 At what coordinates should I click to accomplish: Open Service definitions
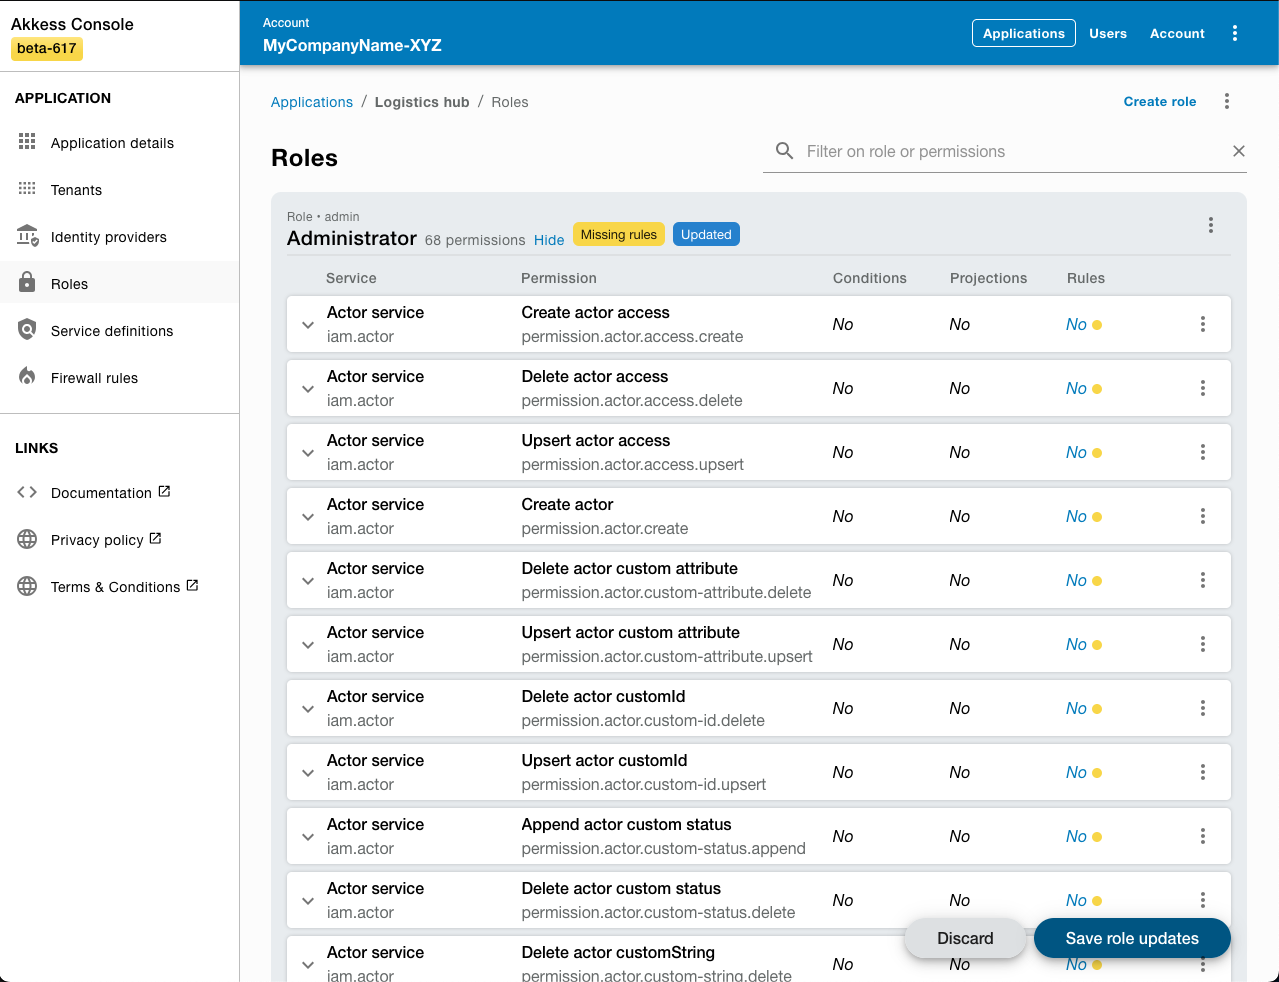[x=111, y=330]
